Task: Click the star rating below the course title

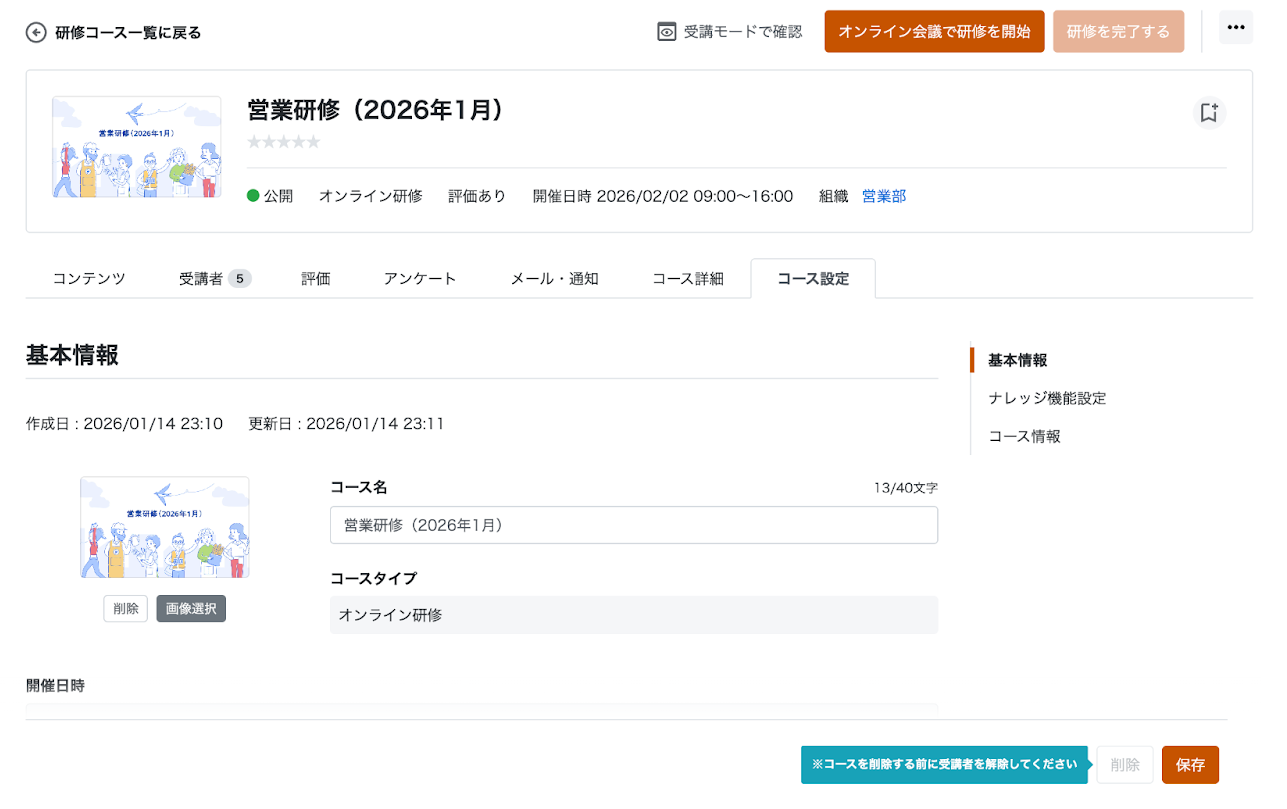Action: [284, 142]
